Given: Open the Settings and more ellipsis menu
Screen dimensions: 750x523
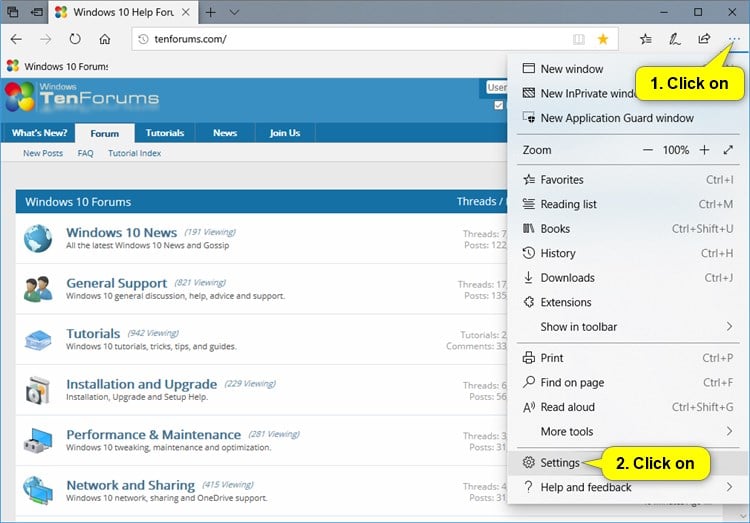Looking at the screenshot, I should pos(734,39).
